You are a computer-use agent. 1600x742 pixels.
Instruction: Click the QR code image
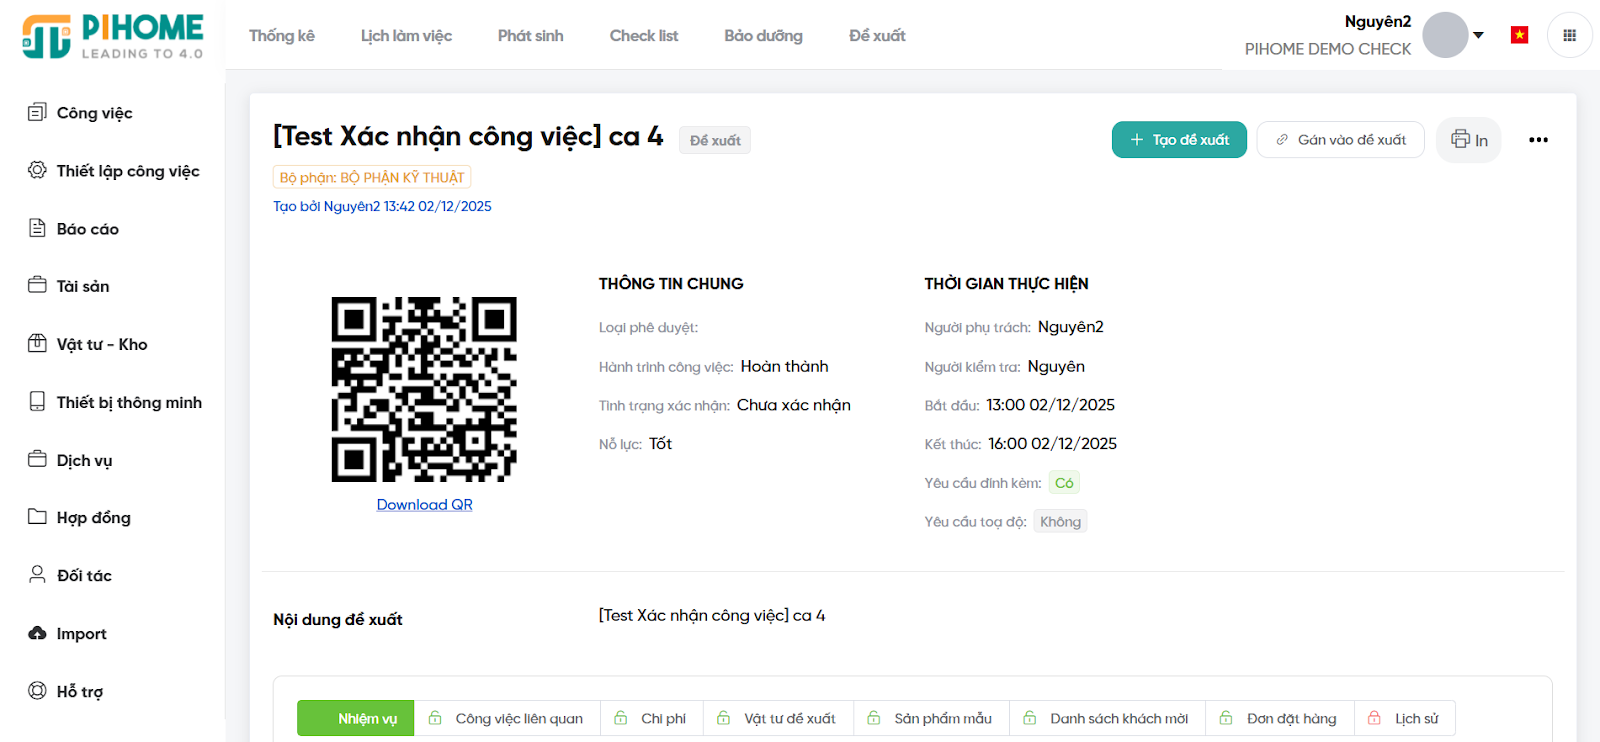click(x=424, y=389)
